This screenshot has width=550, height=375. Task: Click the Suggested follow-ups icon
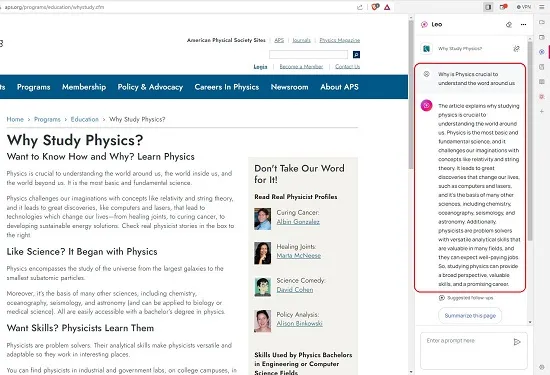442,298
